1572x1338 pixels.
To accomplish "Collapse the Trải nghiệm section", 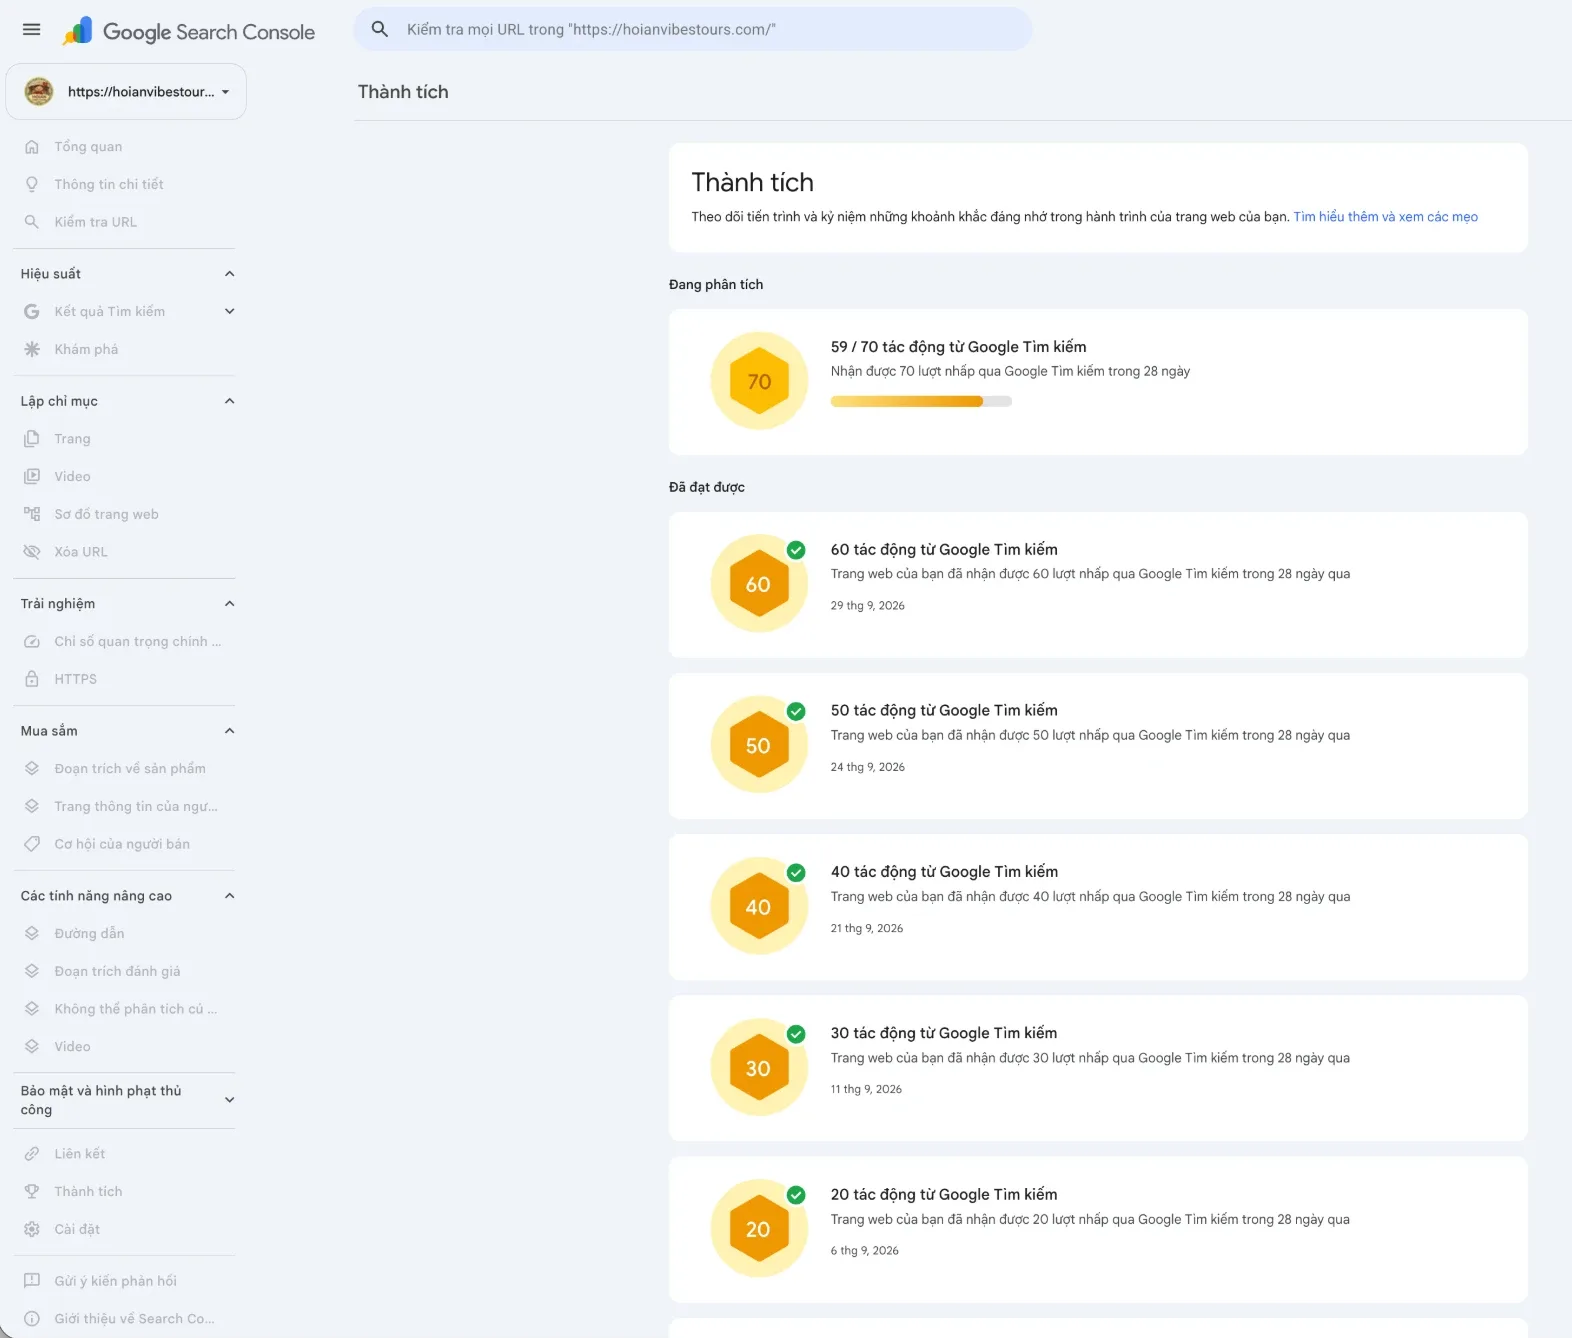I will point(230,604).
